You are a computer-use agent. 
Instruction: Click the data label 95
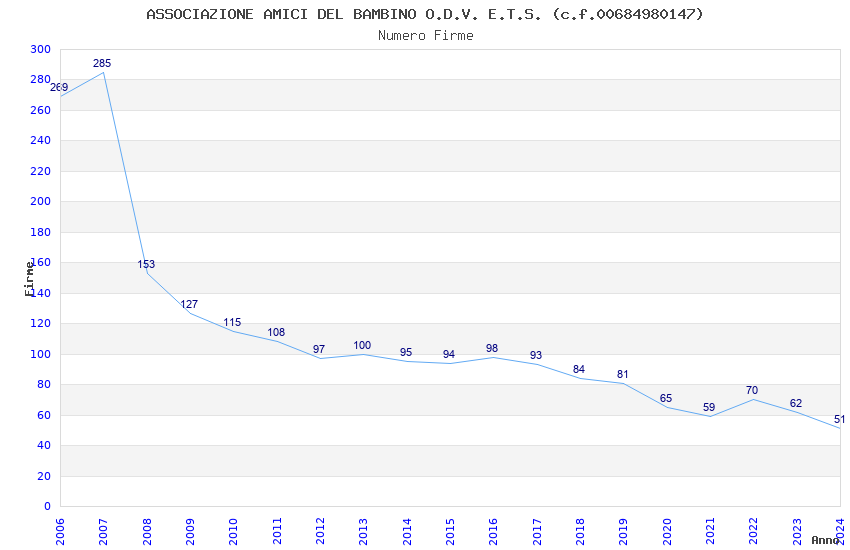click(x=406, y=352)
